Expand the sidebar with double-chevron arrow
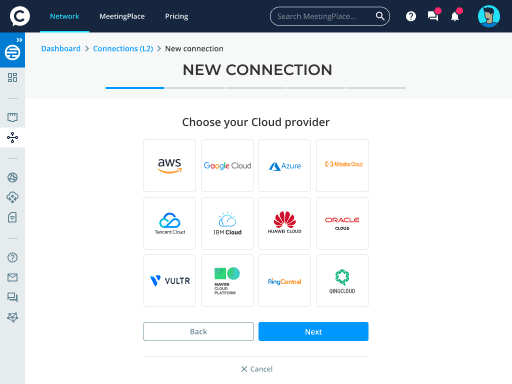Screen dimensions: 512x384 [x=19, y=40]
